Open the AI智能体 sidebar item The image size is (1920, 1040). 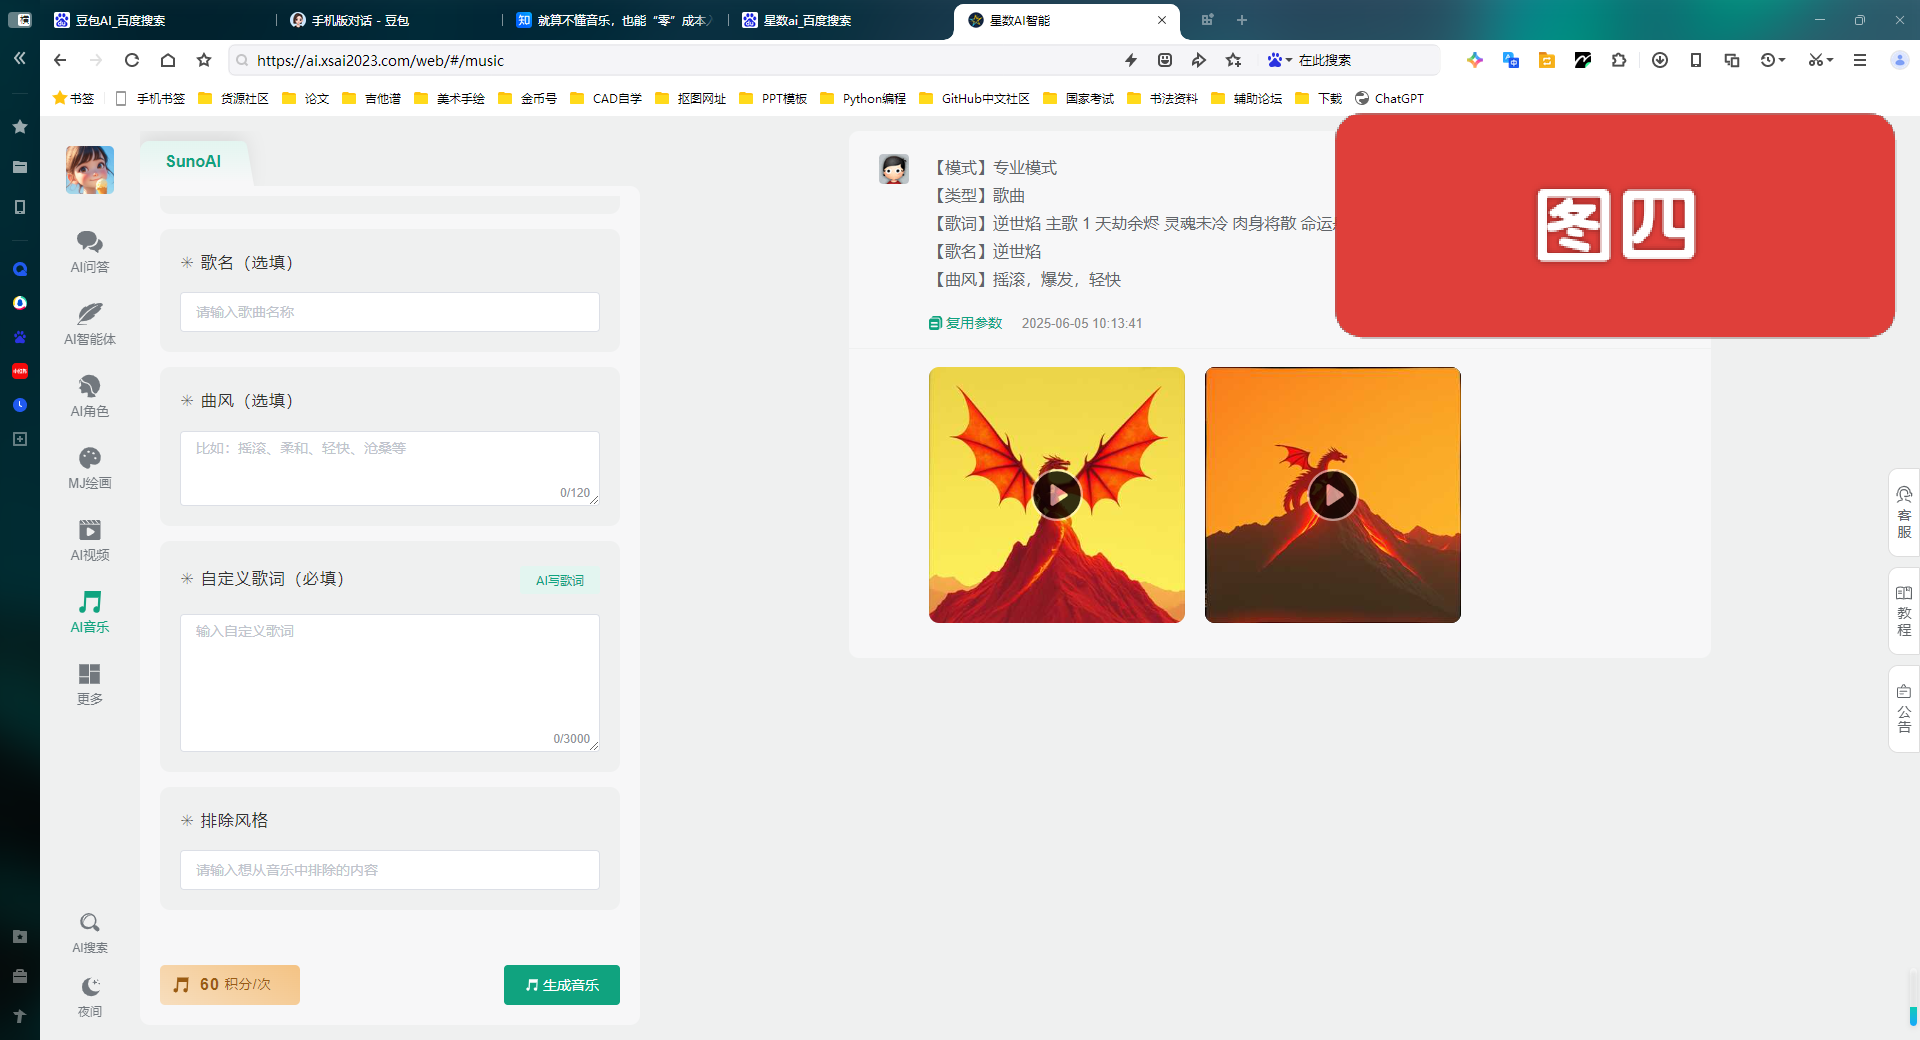point(90,324)
